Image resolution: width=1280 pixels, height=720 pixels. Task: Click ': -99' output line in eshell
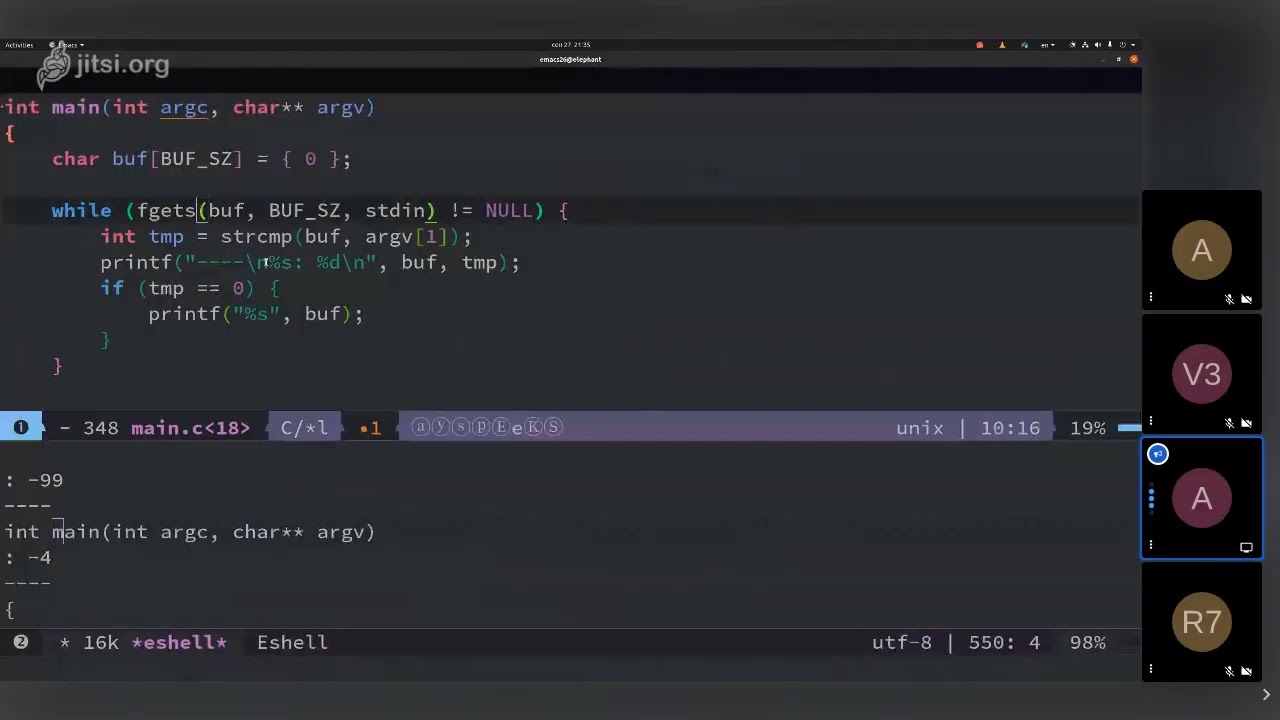(x=34, y=481)
